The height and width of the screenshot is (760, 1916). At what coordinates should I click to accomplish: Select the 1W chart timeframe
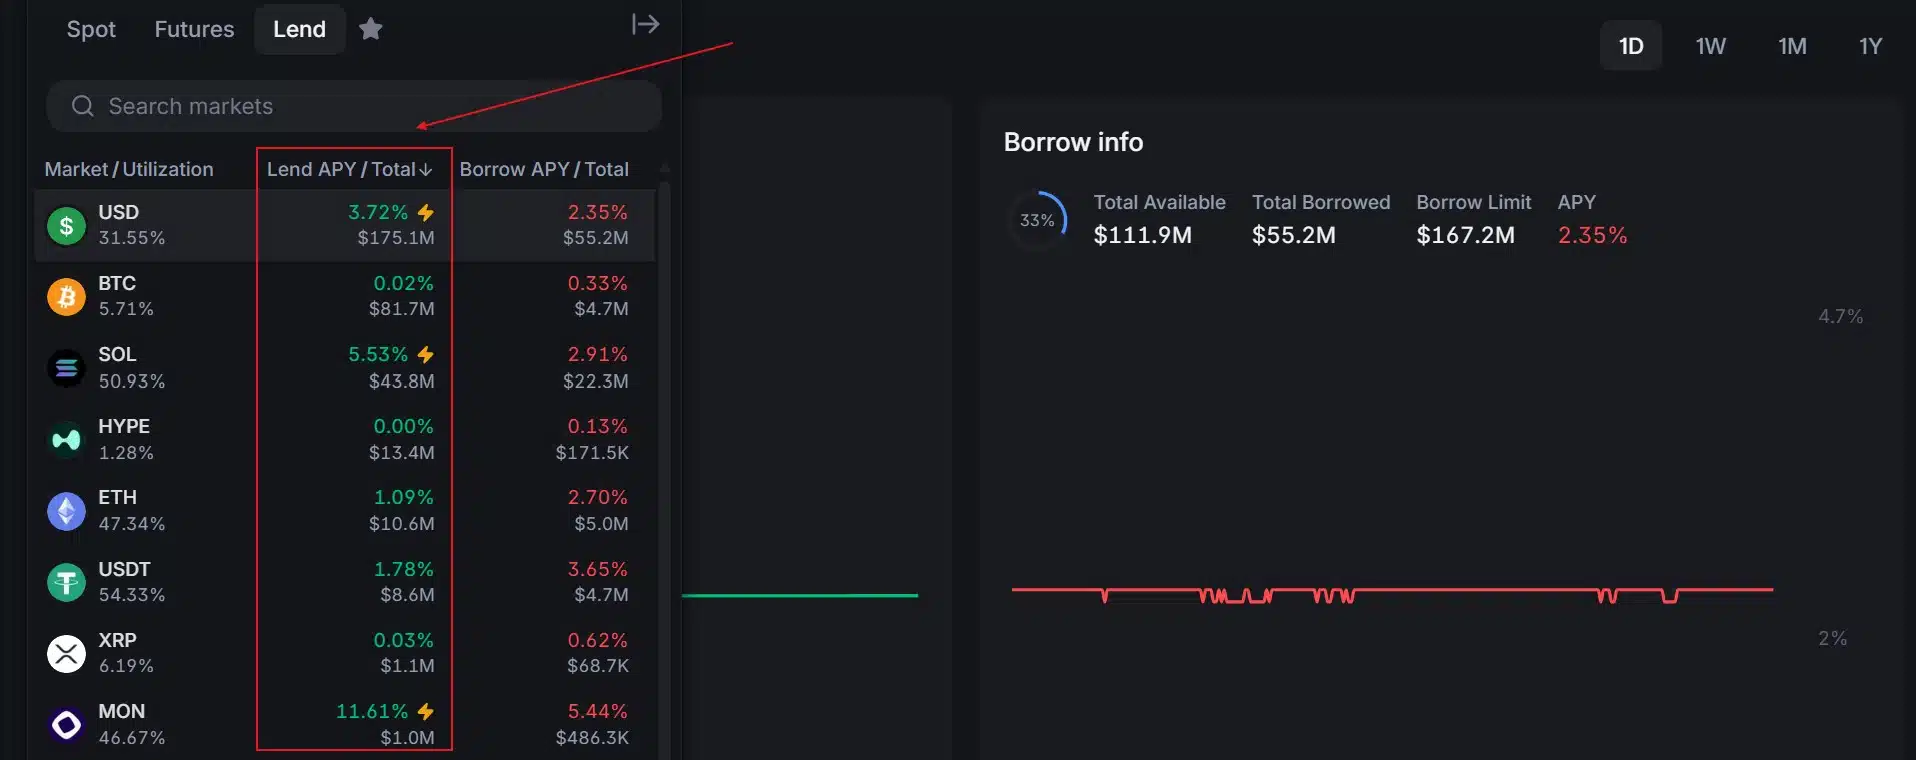click(x=1710, y=46)
